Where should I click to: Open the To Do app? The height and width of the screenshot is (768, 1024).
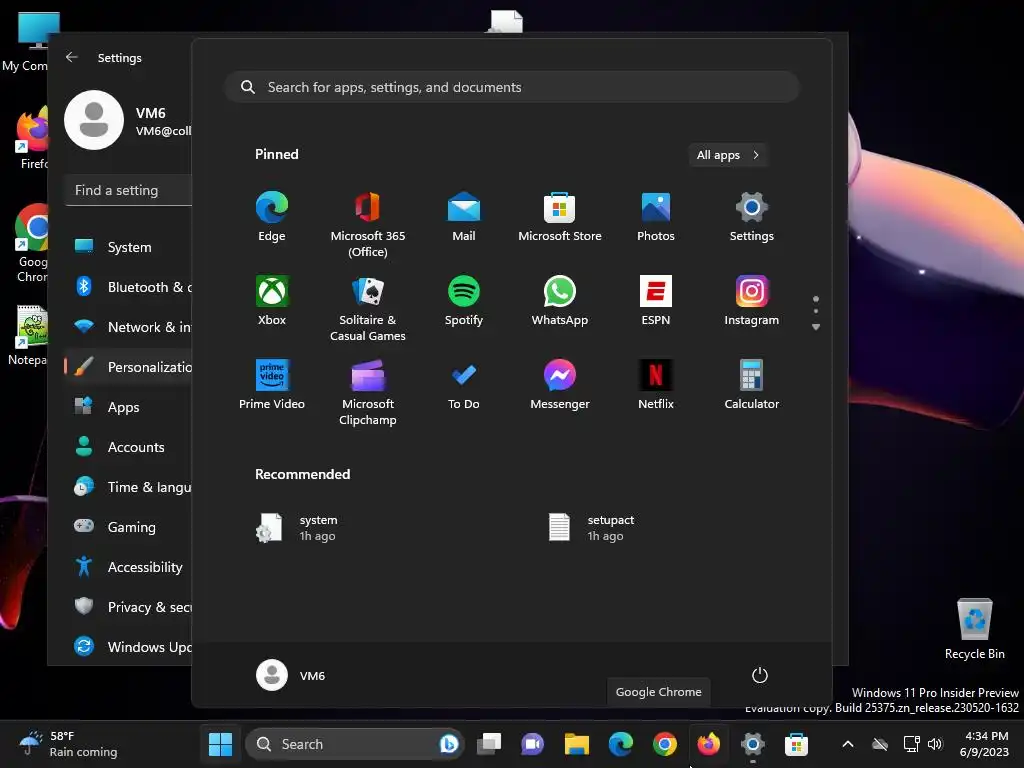464,385
